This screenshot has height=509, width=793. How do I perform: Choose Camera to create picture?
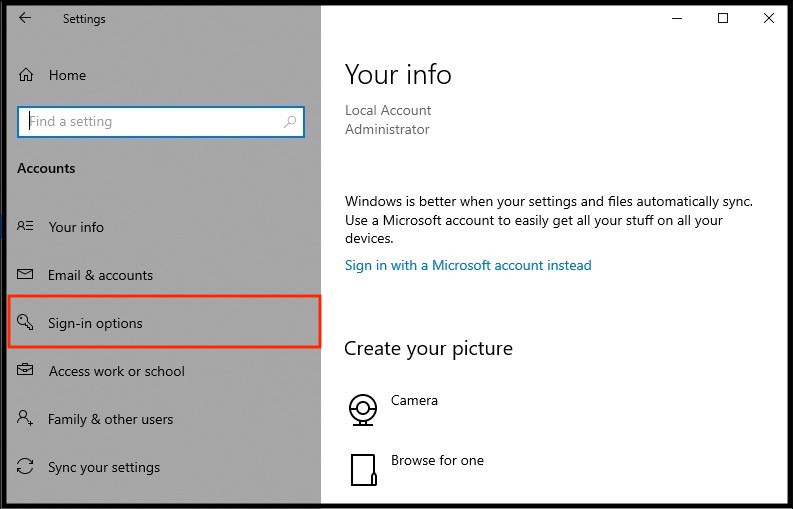(x=414, y=400)
